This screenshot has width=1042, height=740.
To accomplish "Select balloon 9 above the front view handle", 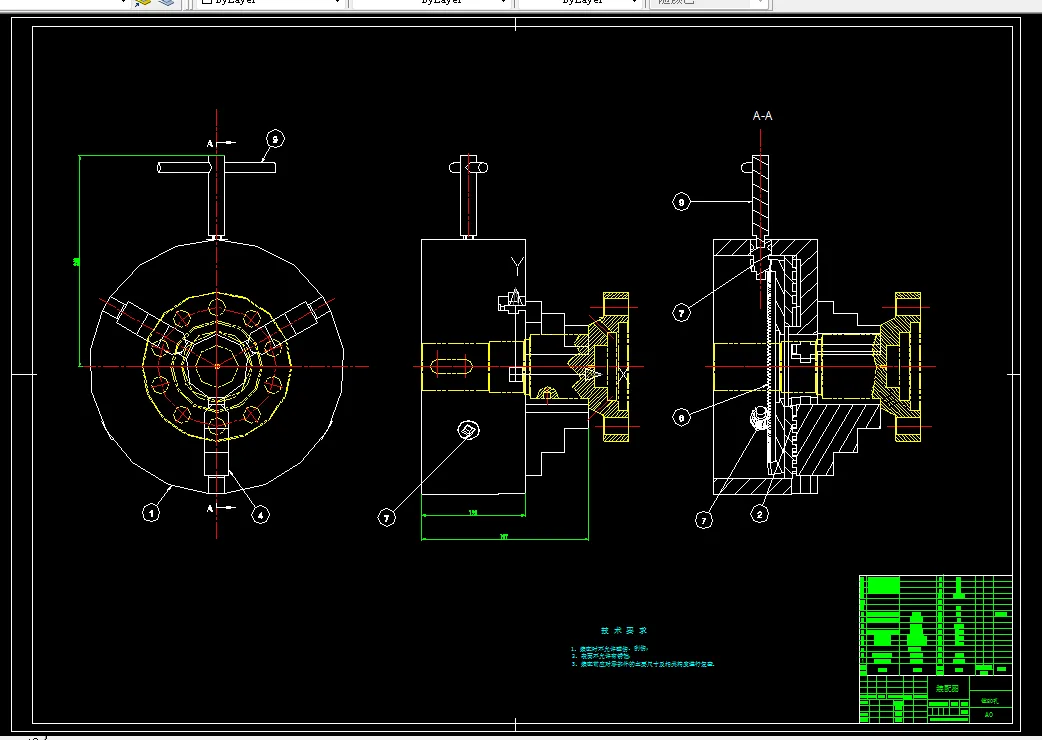I will pyautogui.click(x=275, y=139).
